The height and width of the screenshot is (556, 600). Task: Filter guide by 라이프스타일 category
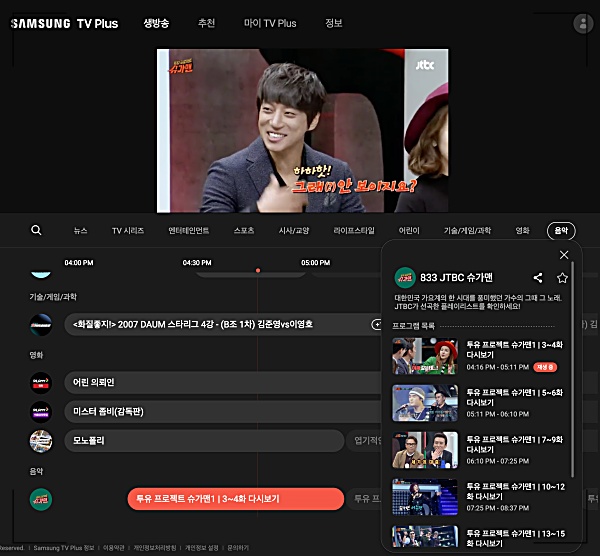(x=354, y=230)
